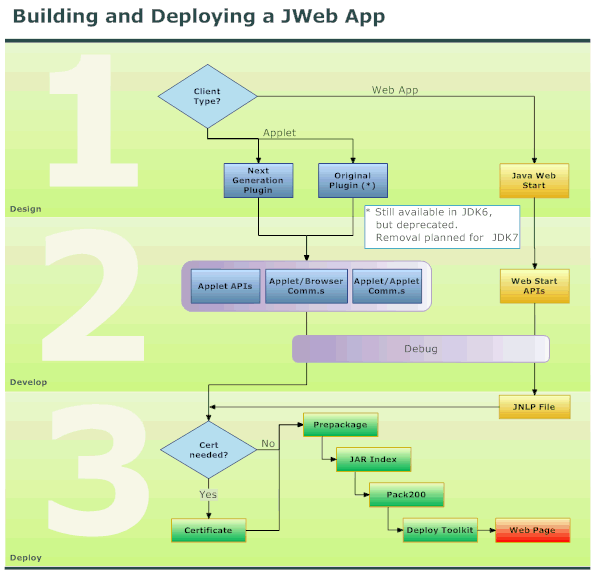This screenshot has height=576, width=594.
Task: Click the Applet/Applet Comm.s box
Action: pyautogui.click(x=387, y=286)
